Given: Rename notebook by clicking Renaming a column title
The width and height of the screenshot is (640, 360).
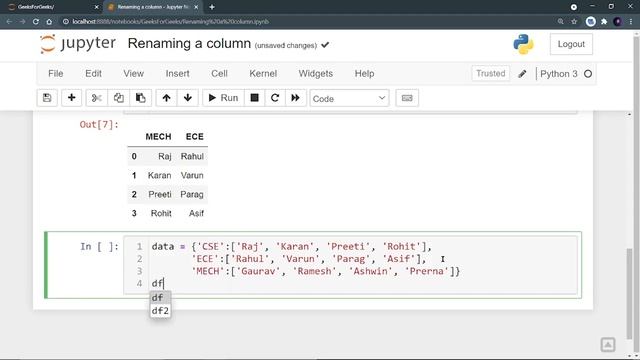Looking at the screenshot, I should (x=189, y=43).
